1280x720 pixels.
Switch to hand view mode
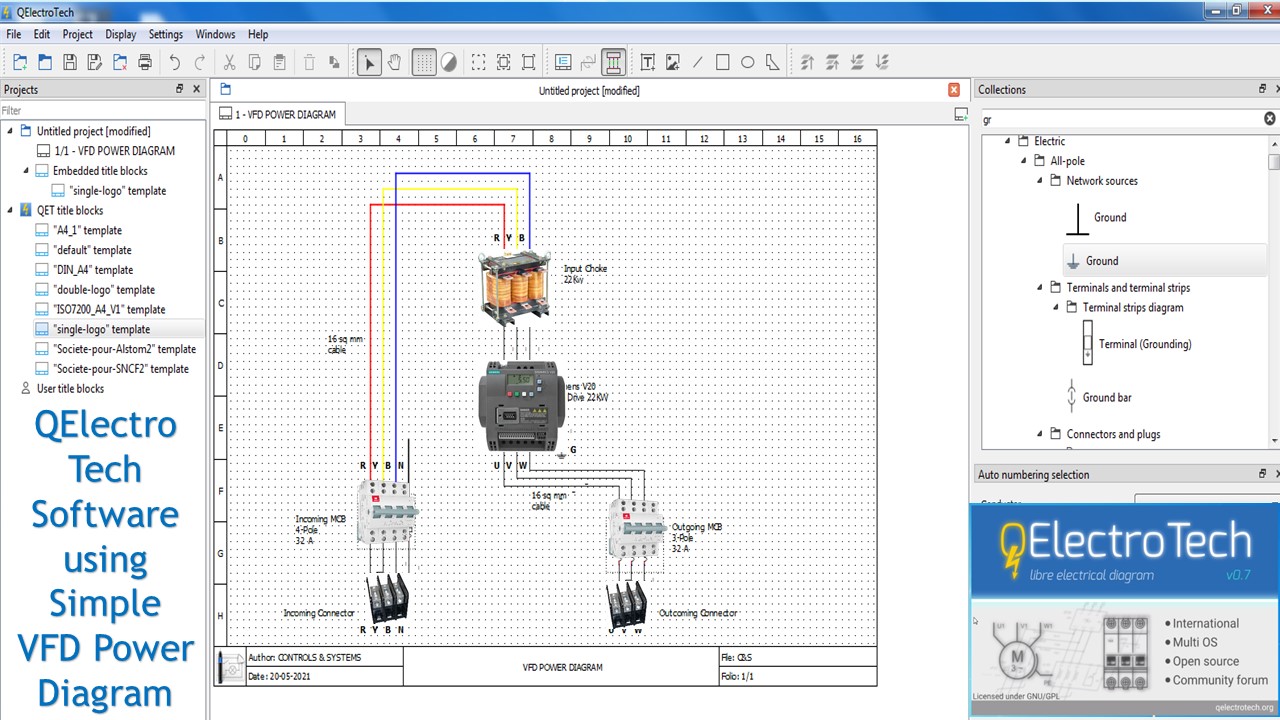click(394, 62)
